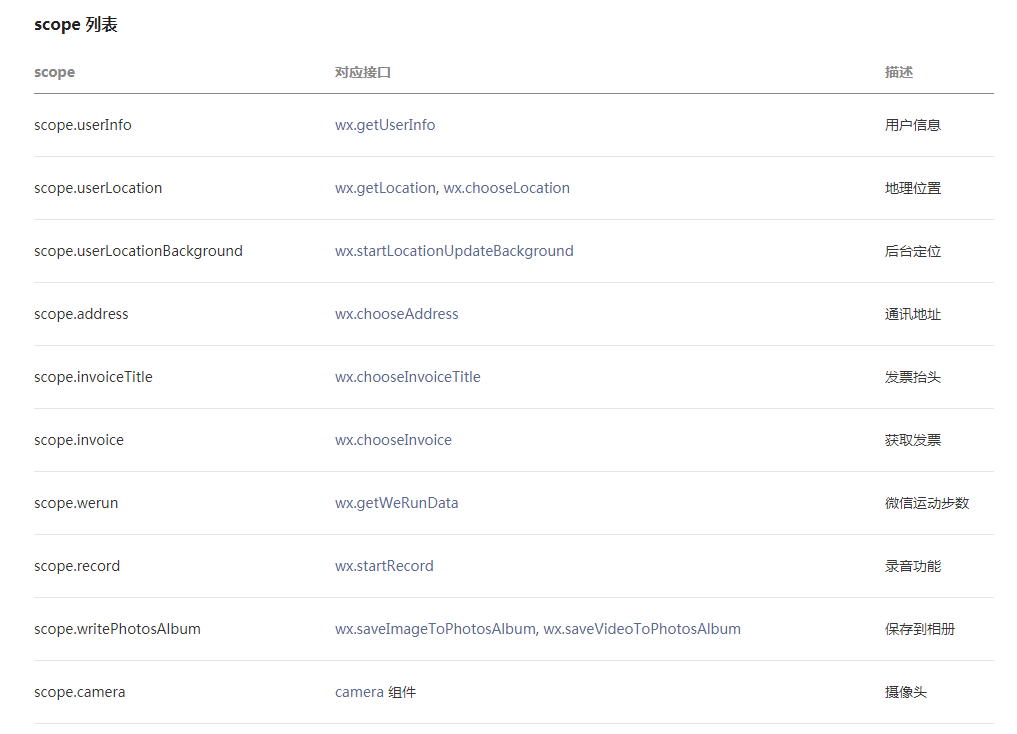
Task: Click the 对应接口 column header
Action: point(363,72)
